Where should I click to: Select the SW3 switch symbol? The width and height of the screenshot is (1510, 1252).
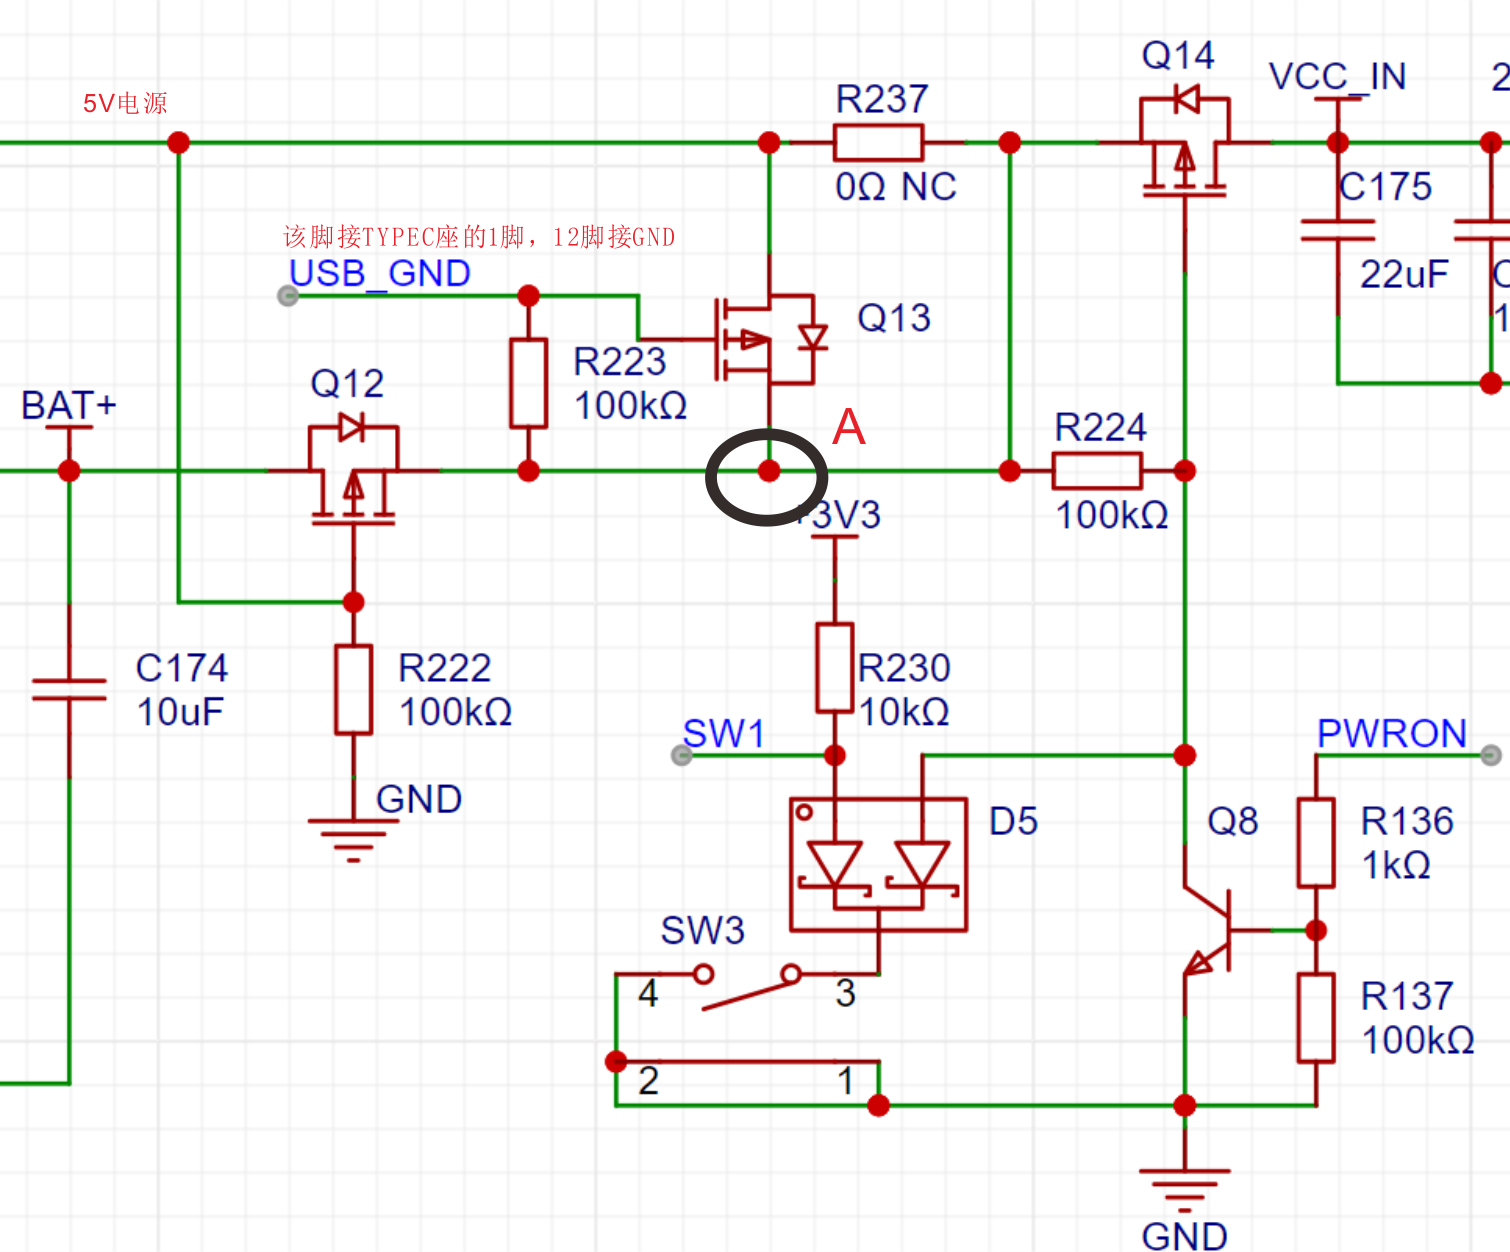[748, 1018]
